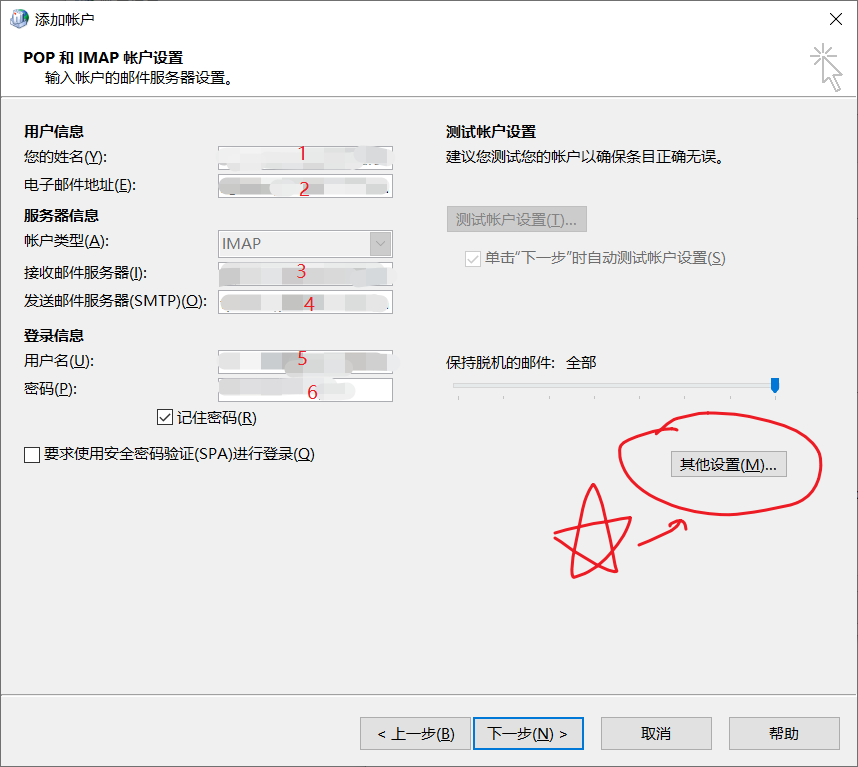Click the 保持脱机的邮件 slider handle
Viewport: 858px width, 767px height.
[x=775, y=385]
